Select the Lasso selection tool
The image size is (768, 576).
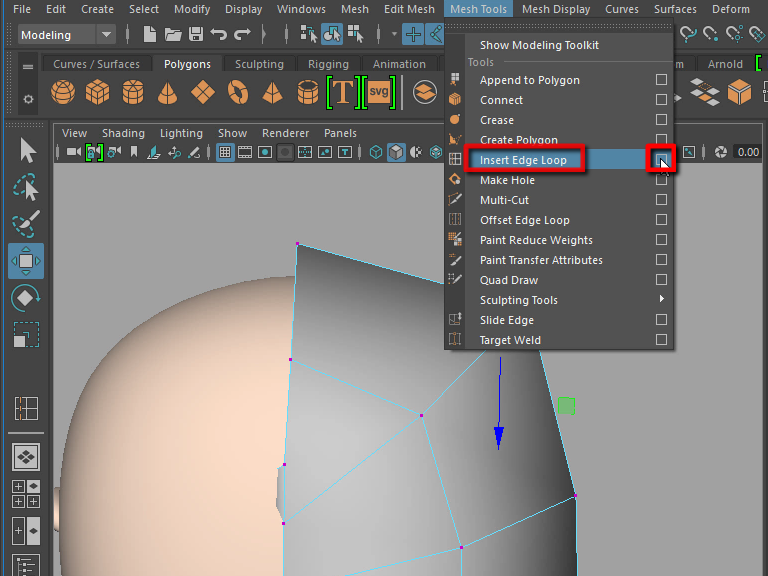coord(26,188)
